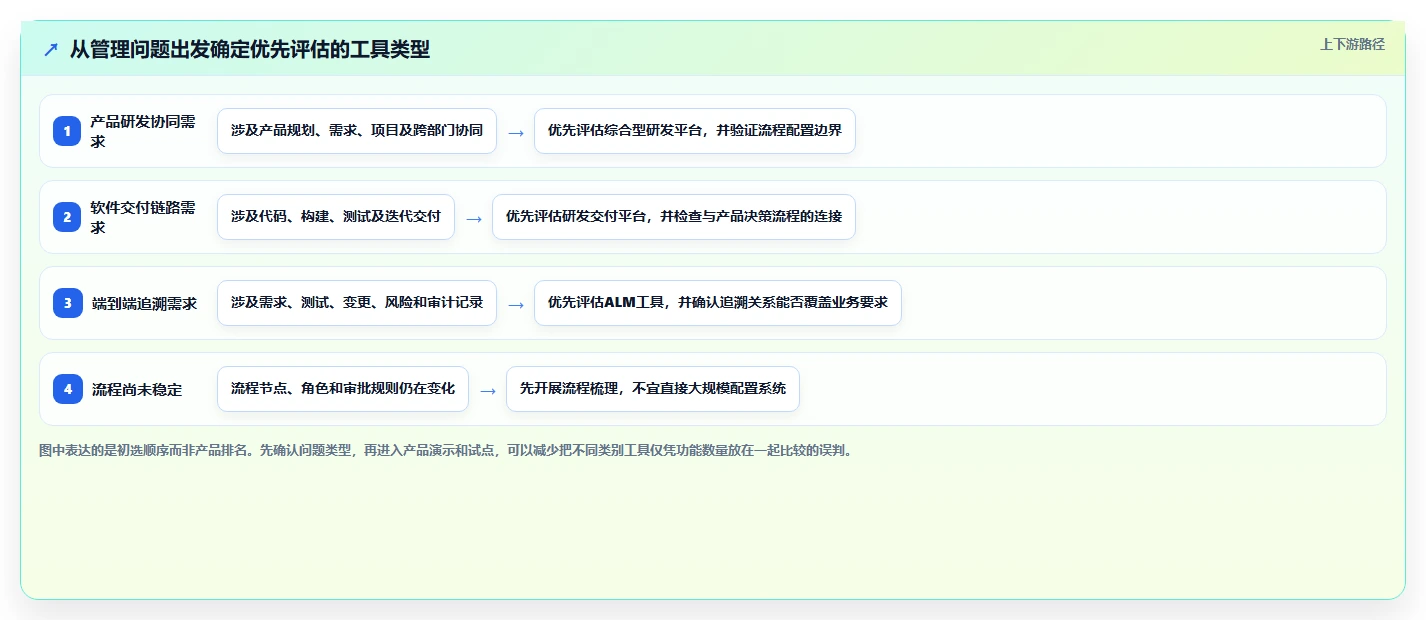The image size is (1426, 620).
Task: Click the box 涉及需求、测试、变更、风险和审计记录
Action: tap(357, 303)
